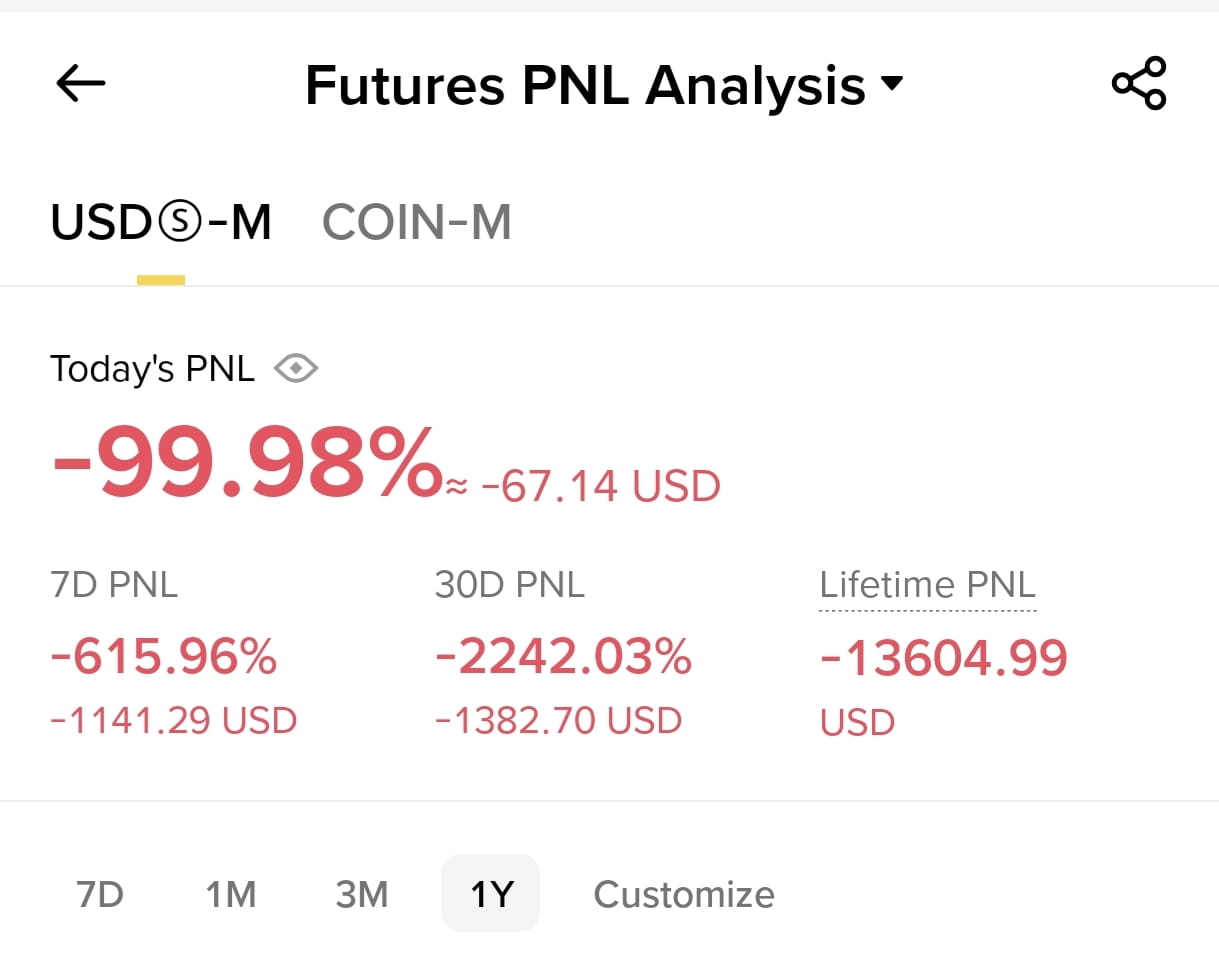Switch to the COIN-M tab
Image resolution: width=1219 pixels, height=966 pixels.
(x=417, y=222)
